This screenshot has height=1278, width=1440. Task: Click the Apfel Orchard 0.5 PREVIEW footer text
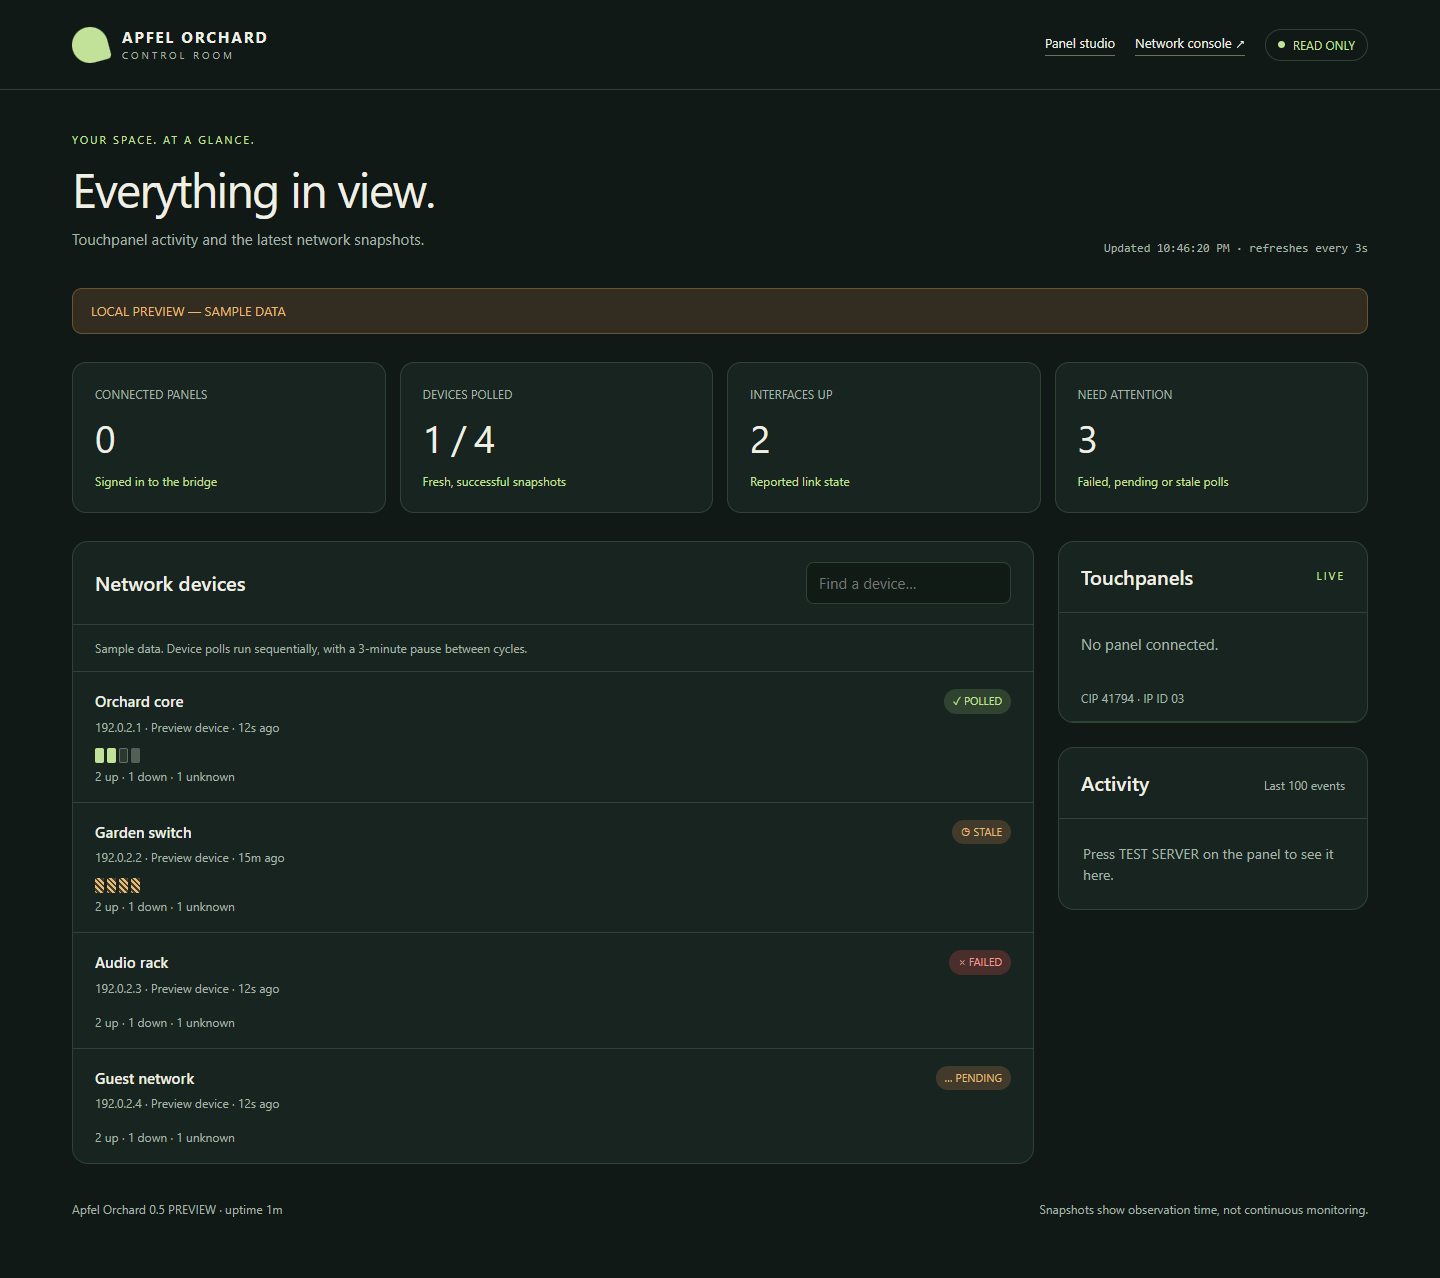177,1210
